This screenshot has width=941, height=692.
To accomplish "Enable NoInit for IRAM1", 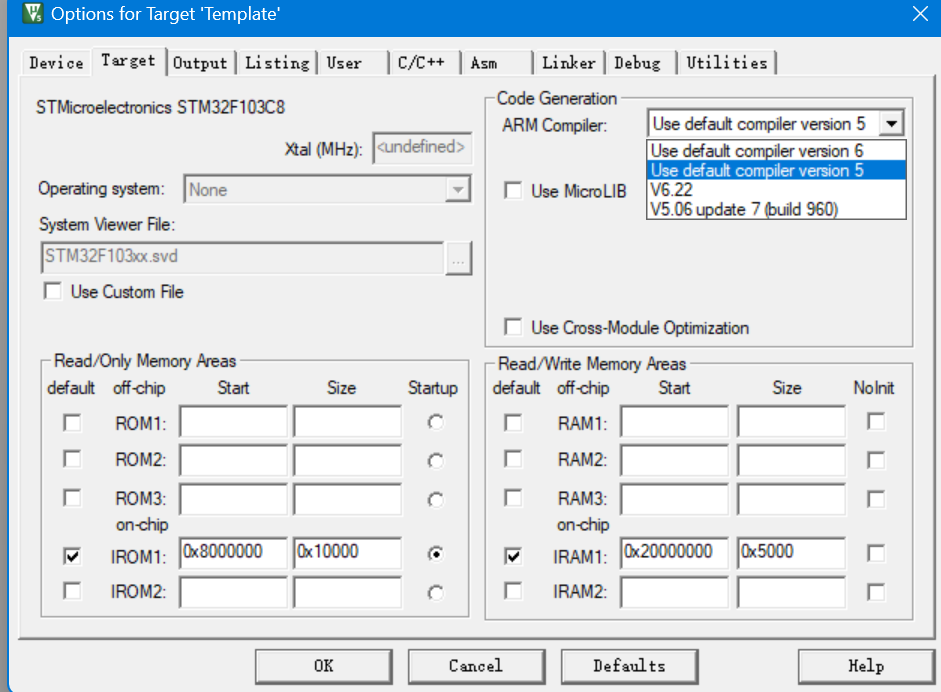I will pos(876,553).
